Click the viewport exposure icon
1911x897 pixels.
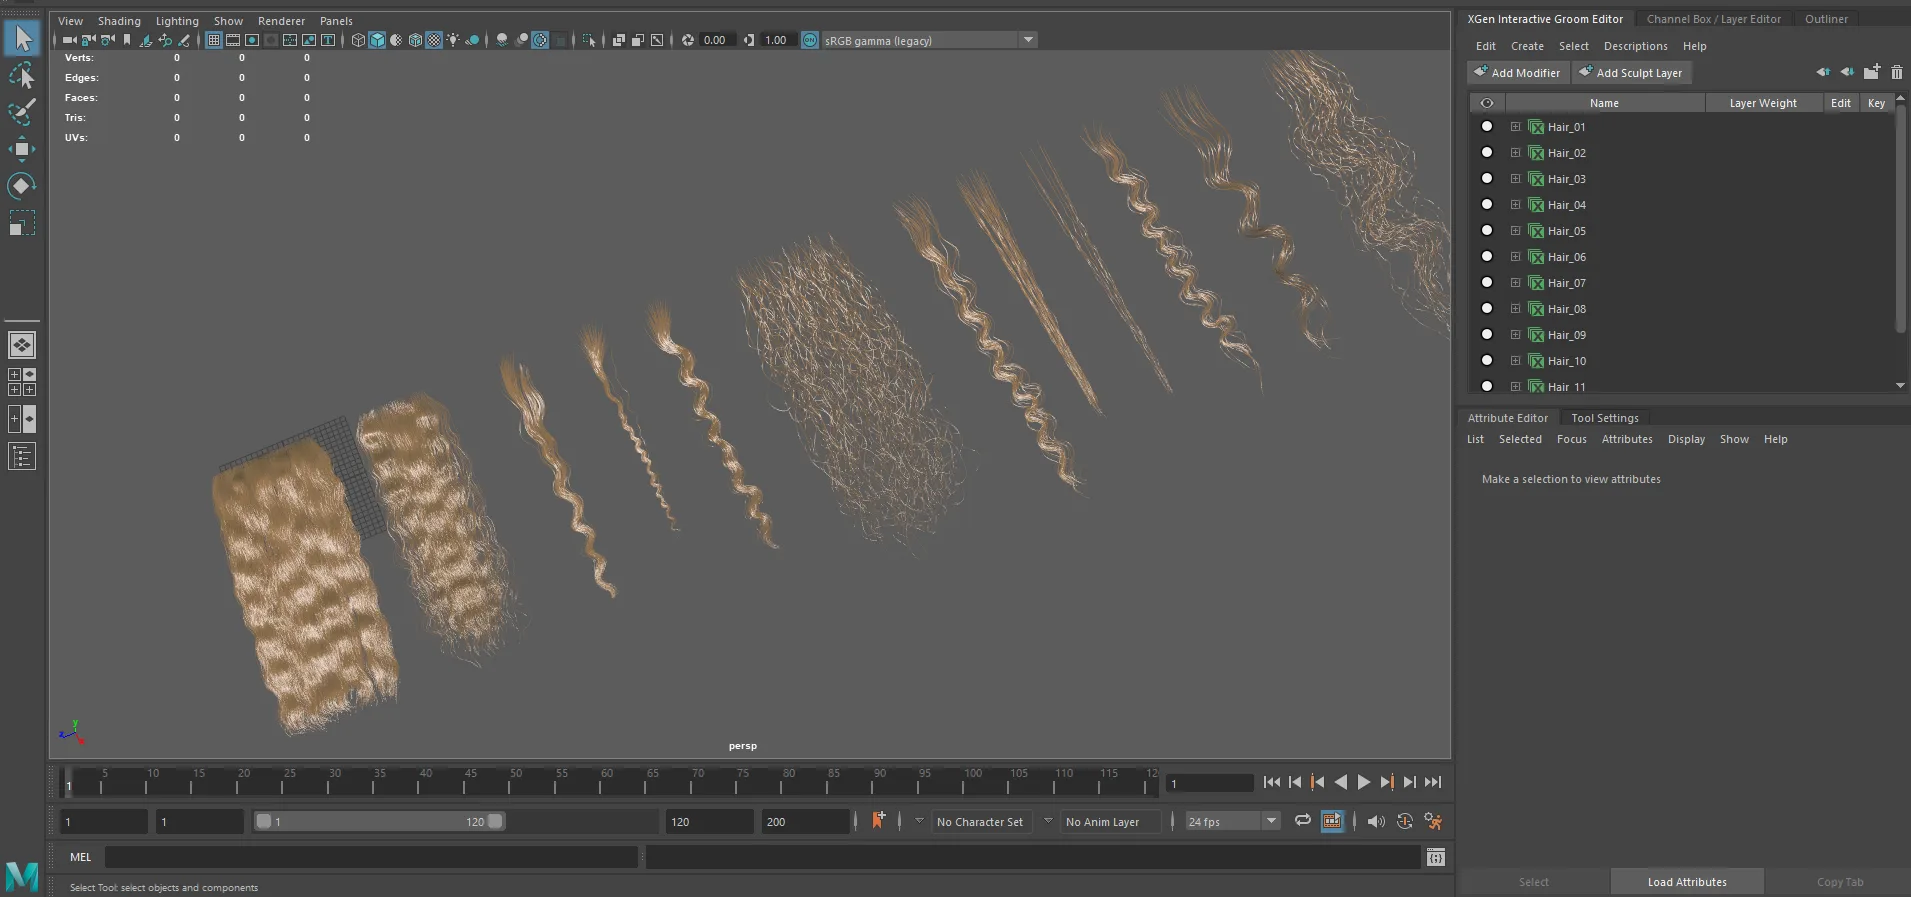tap(688, 40)
